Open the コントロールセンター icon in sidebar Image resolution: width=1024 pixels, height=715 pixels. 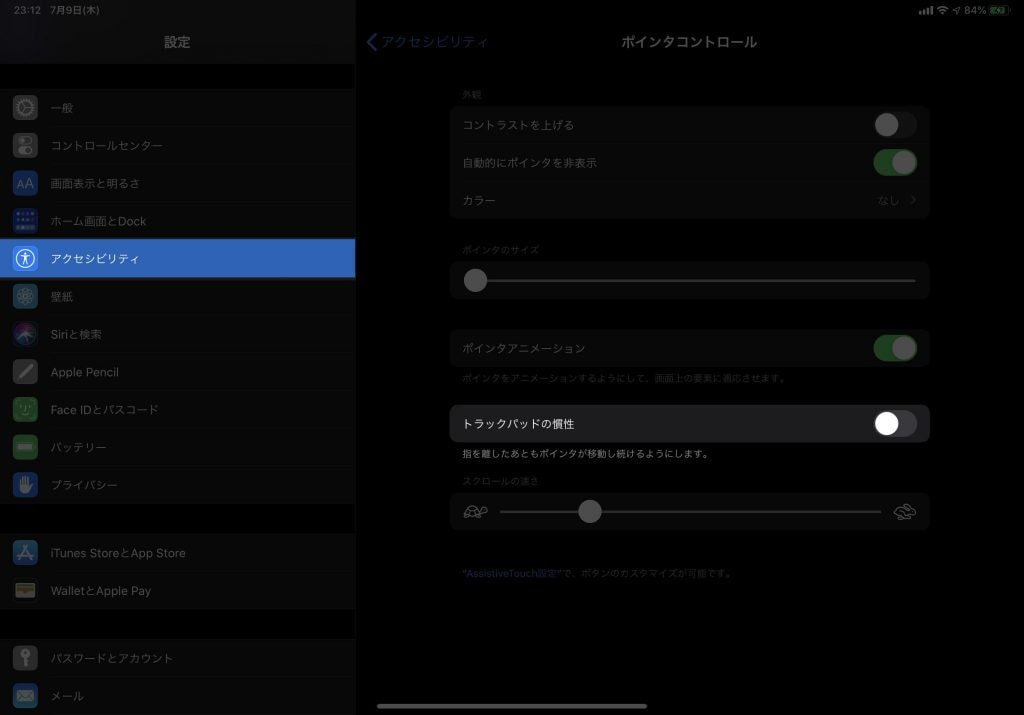(x=25, y=146)
